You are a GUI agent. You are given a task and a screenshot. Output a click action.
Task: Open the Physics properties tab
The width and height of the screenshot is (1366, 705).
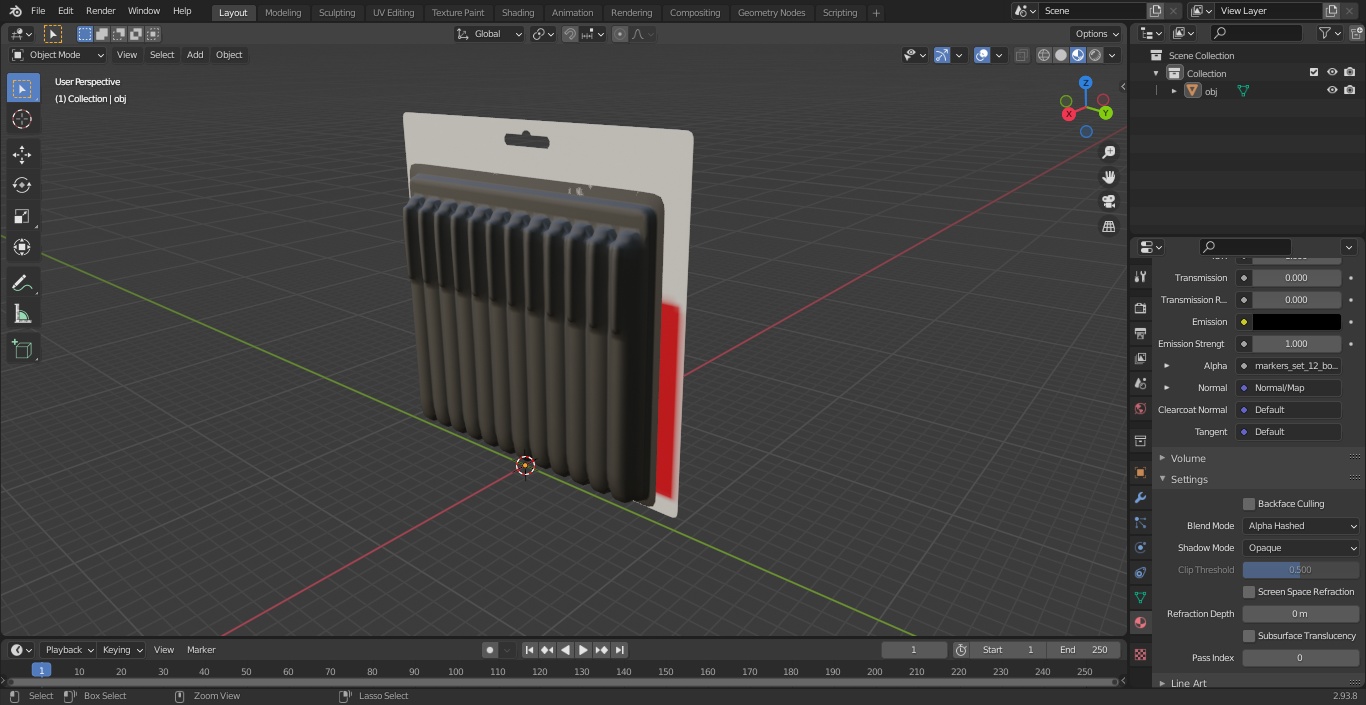pyautogui.click(x=1140, y=547)
